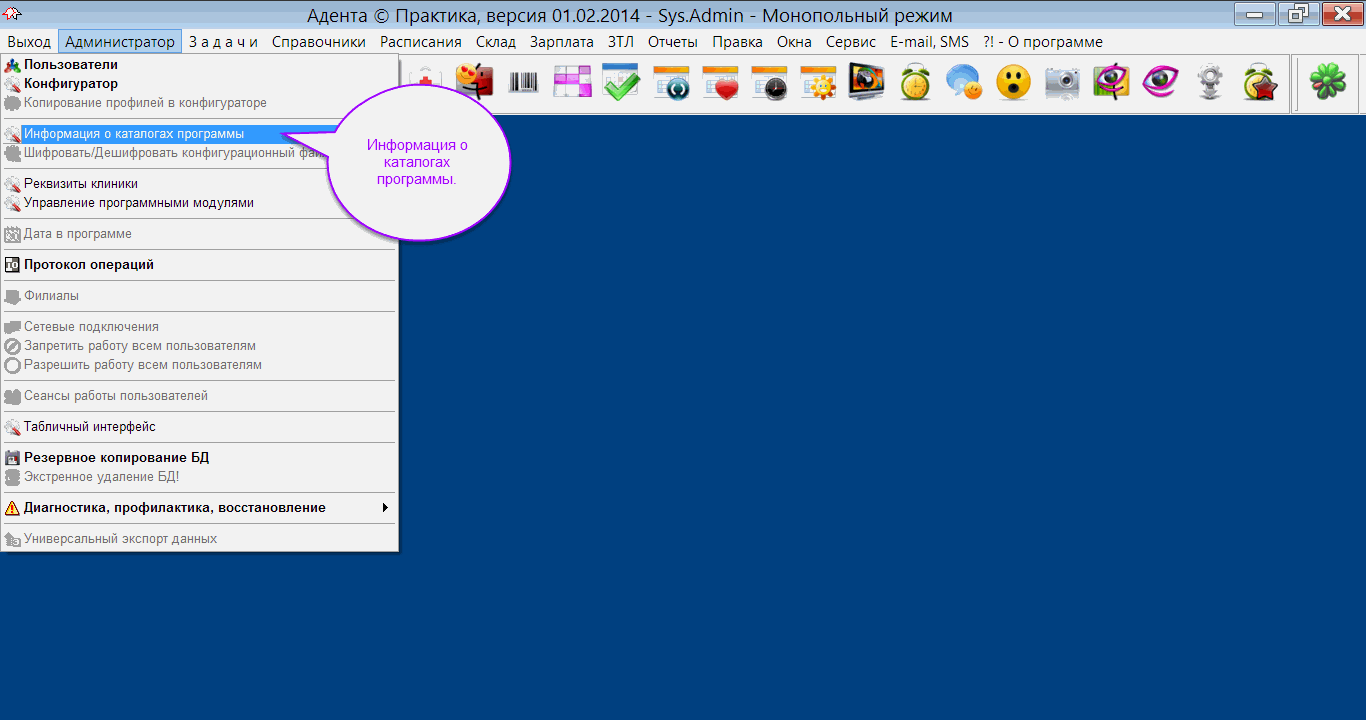Screen dimensions: 1366x720
Task: Select Пользователи in the Администратор menu
Action: pyautogui.click(x=70, y=65)
